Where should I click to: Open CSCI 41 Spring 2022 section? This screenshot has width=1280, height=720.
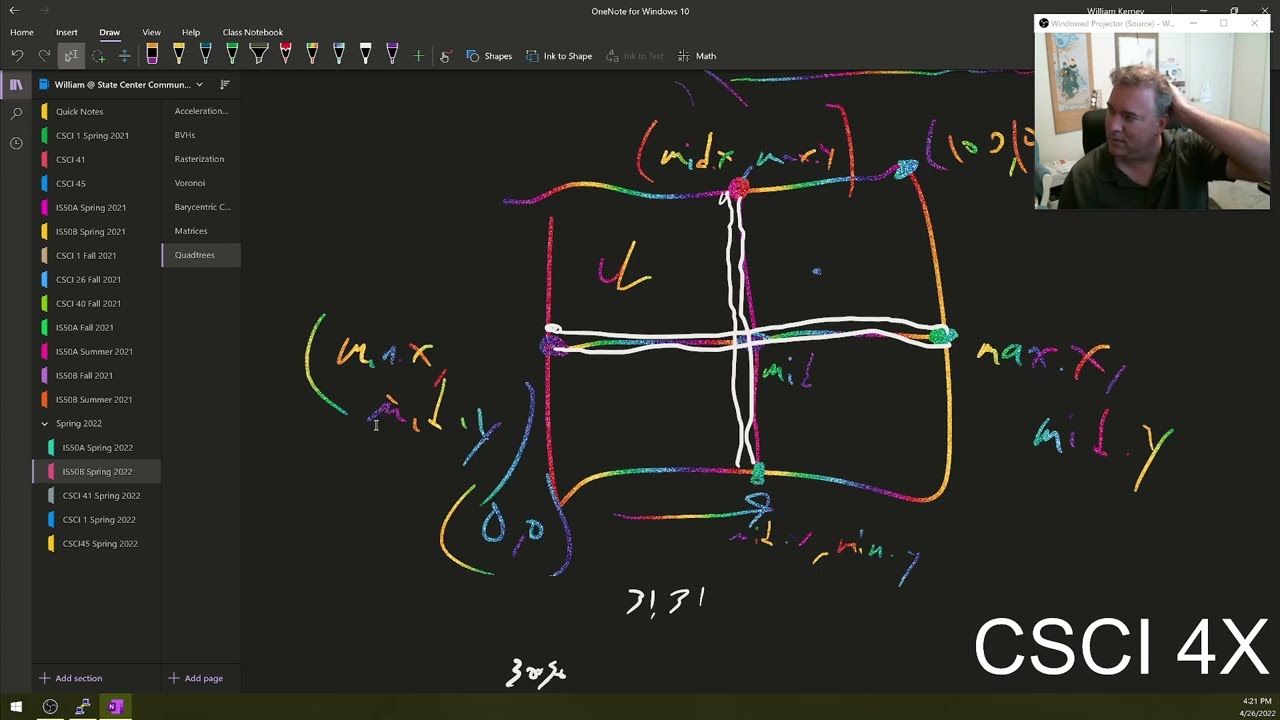point(97,495)
